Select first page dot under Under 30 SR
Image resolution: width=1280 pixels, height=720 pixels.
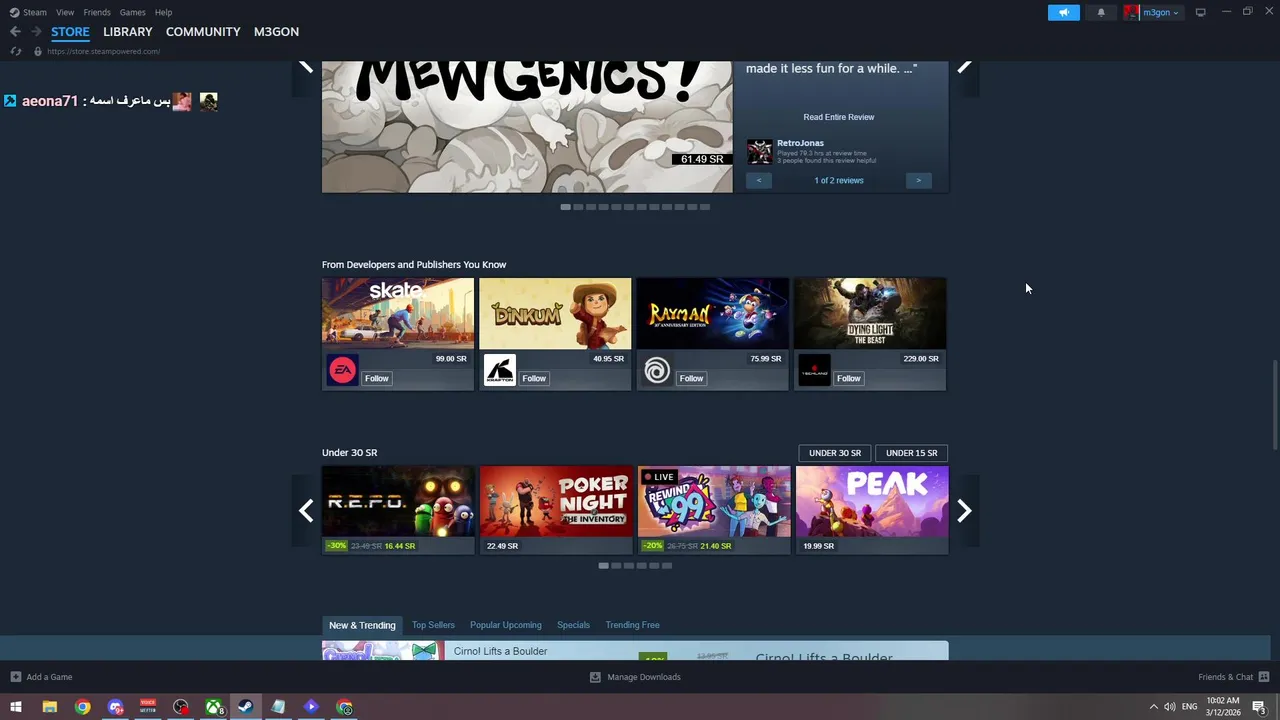click(603, 565)
